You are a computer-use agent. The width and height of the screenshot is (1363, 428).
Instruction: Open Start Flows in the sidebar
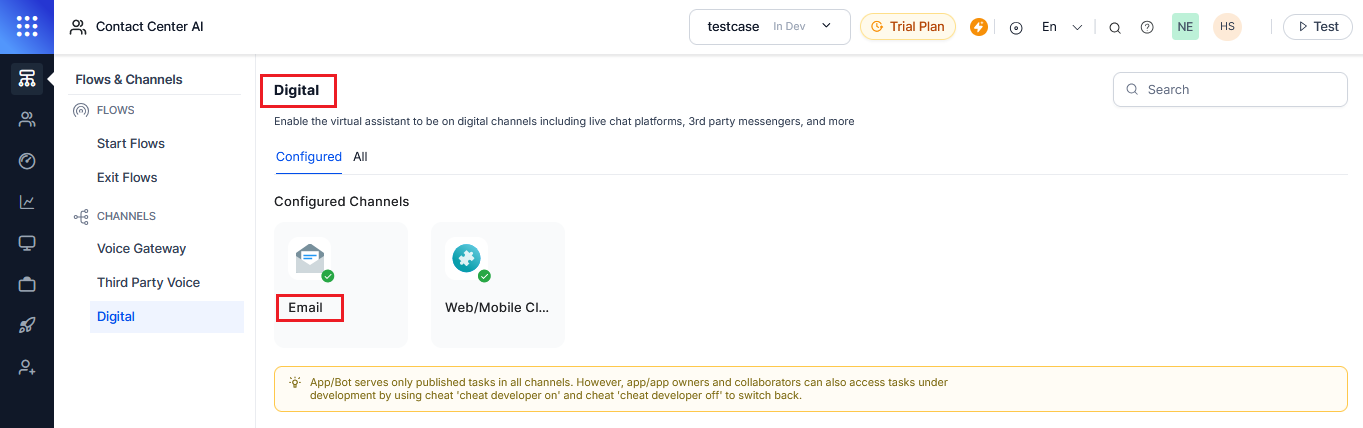click(x=131, y=144)
